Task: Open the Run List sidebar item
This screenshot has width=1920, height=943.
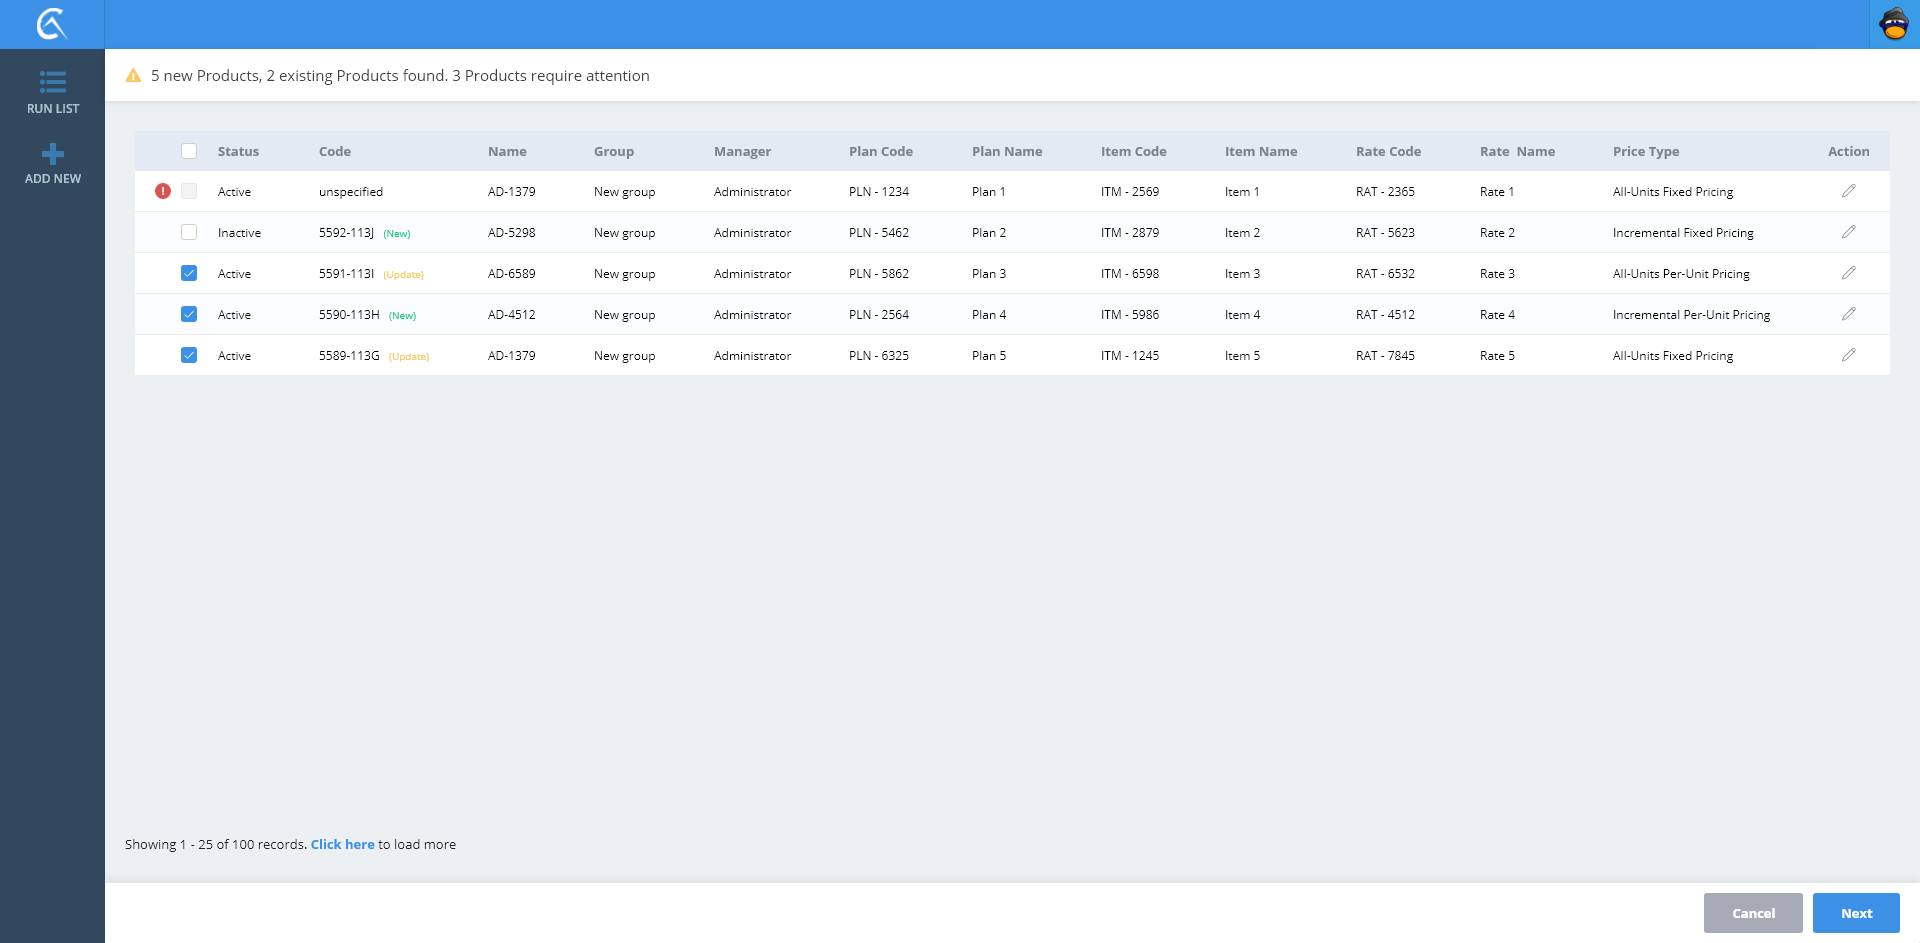Action: tap(53, 92)
